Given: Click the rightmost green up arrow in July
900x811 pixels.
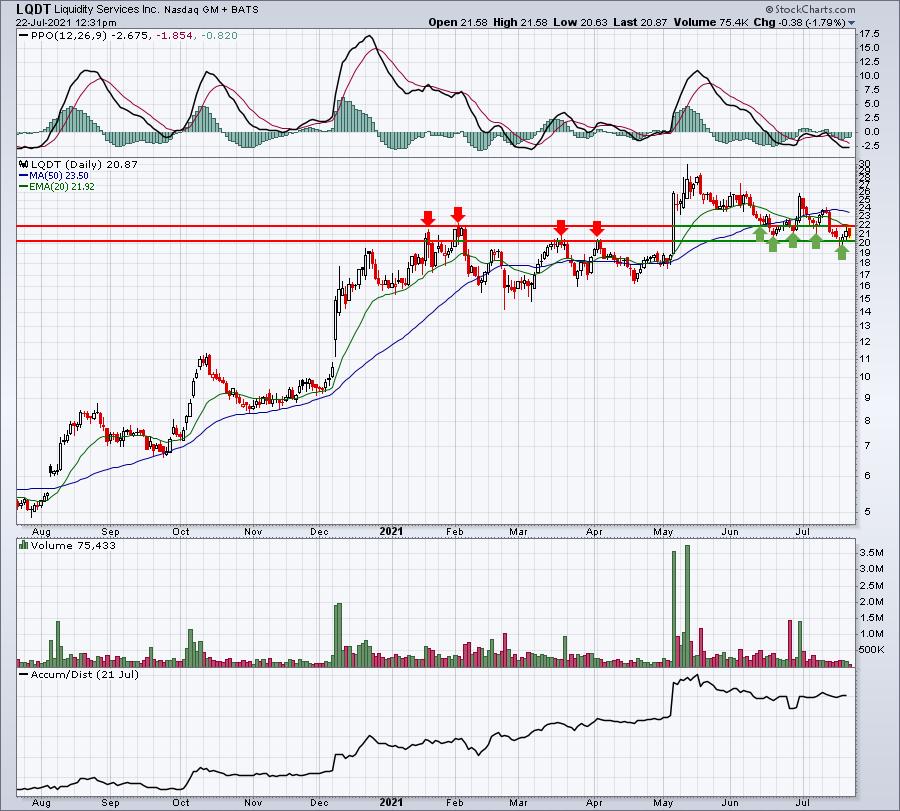Looking at the screenshot, I should [x=841, y=251].
